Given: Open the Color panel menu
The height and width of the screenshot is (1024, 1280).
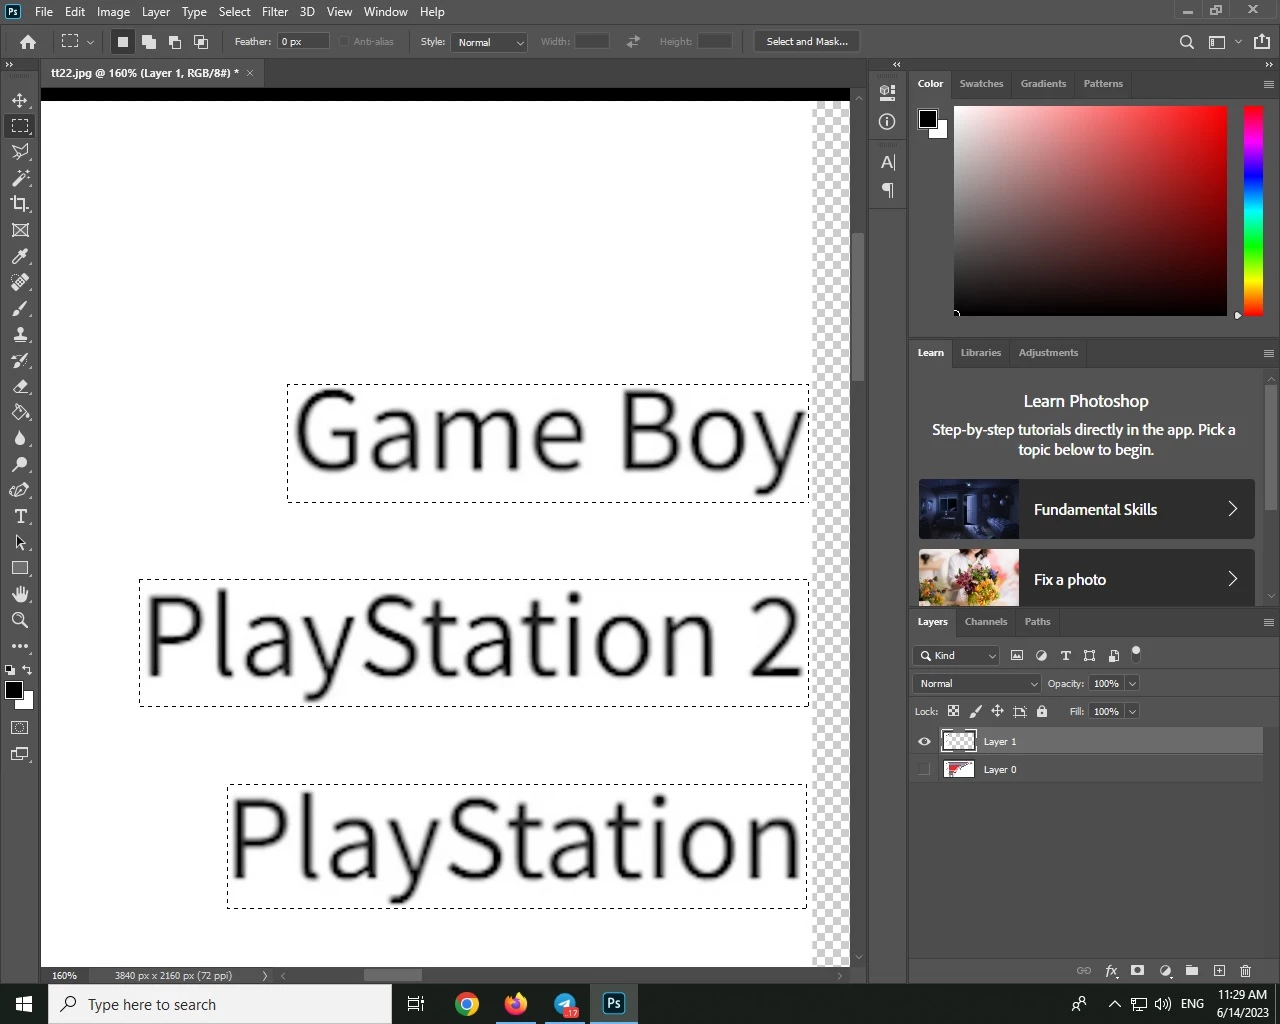Looking at the screenshot, I should click(1268, 84).
